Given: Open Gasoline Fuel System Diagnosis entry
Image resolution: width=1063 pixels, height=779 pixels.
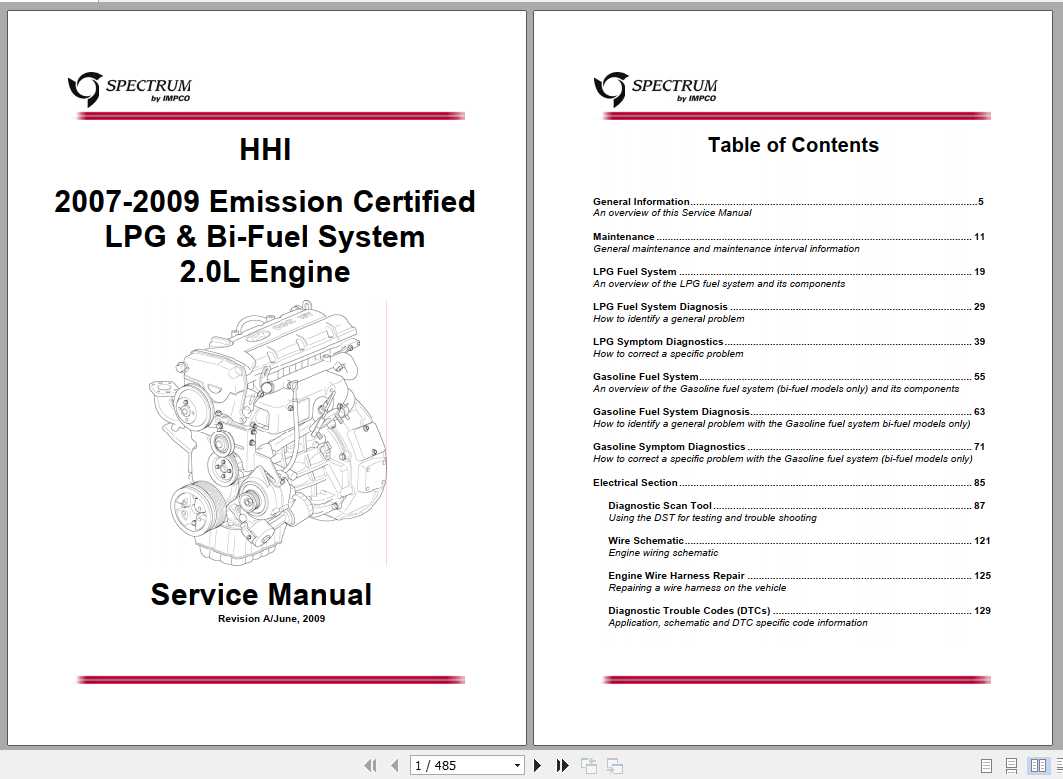Looking at the screenshot, I should pyautogui.click(x=788, y=412).
